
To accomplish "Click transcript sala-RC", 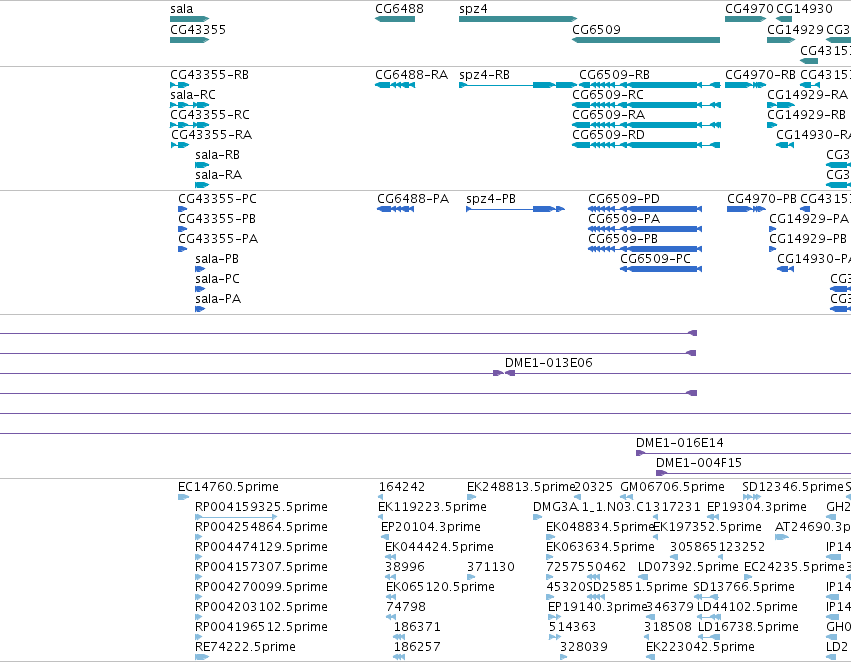I will coord(189,105).
